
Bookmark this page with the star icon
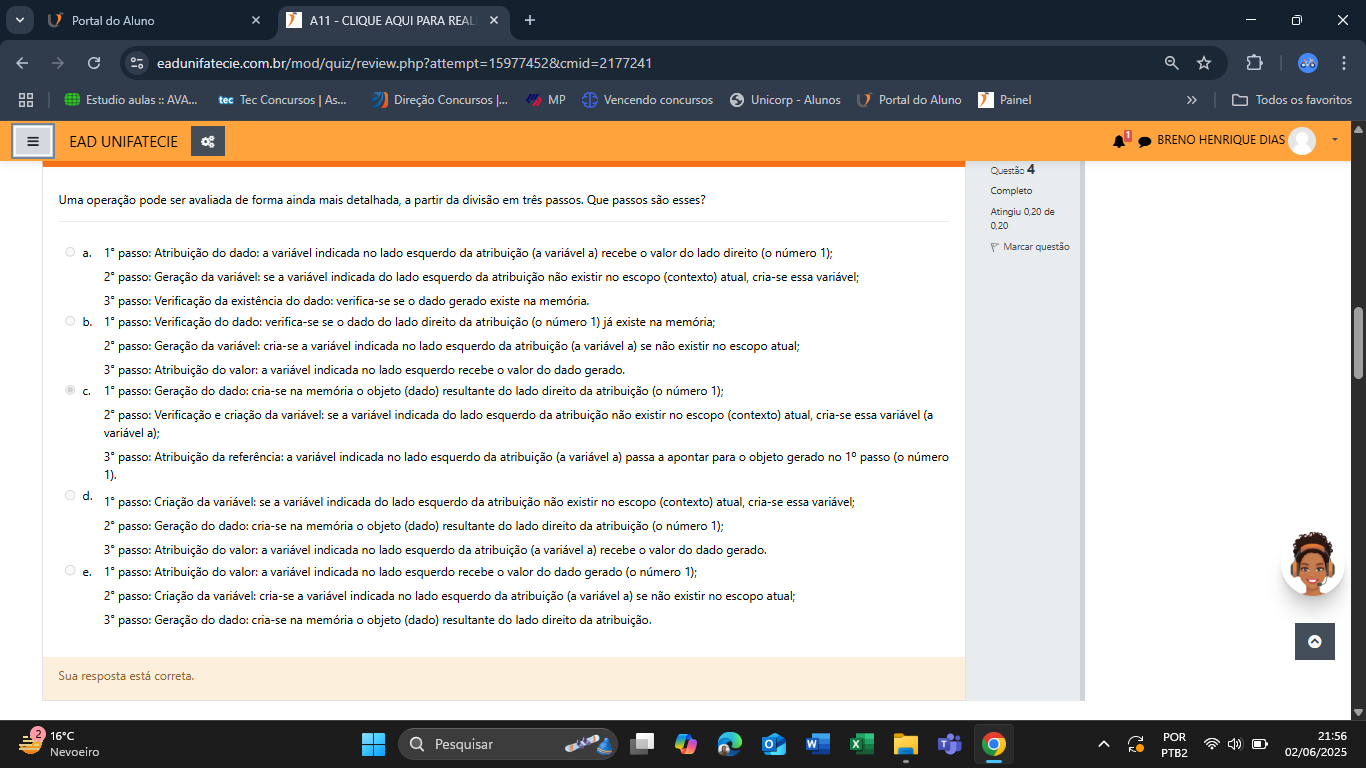coord(1204,63)
